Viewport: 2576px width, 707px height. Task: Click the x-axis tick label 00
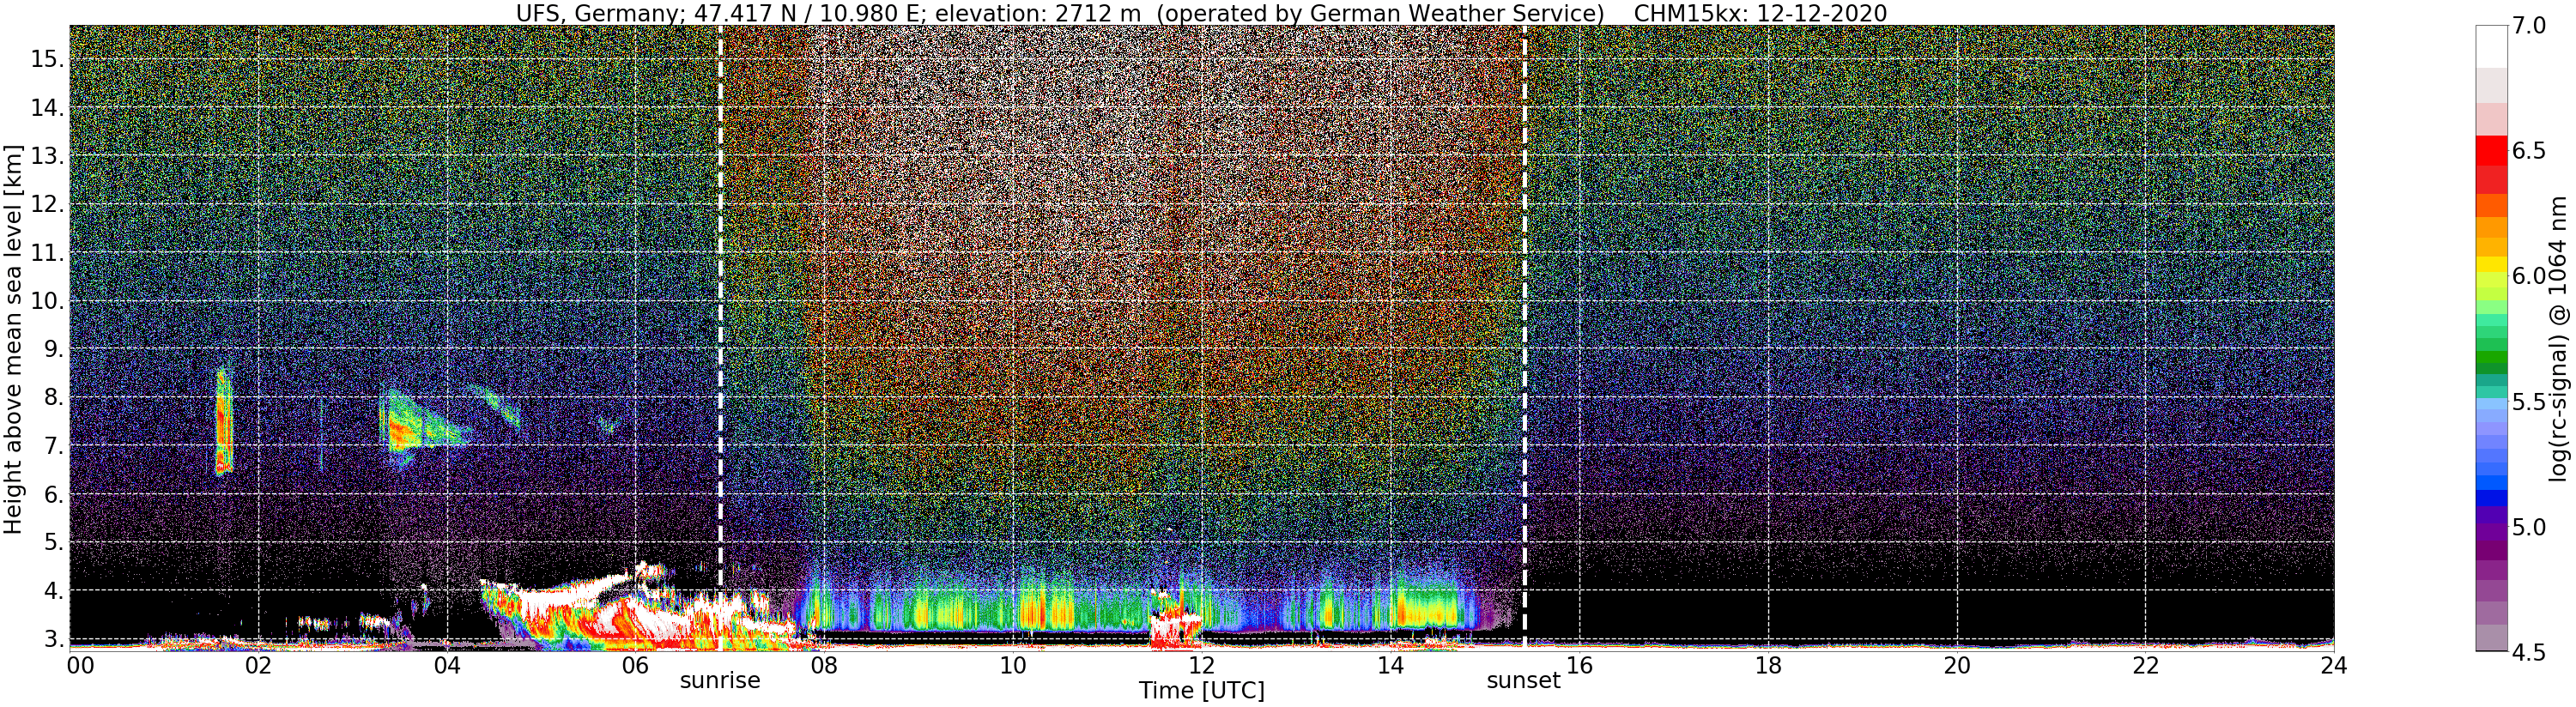click(x=80, y=665)
